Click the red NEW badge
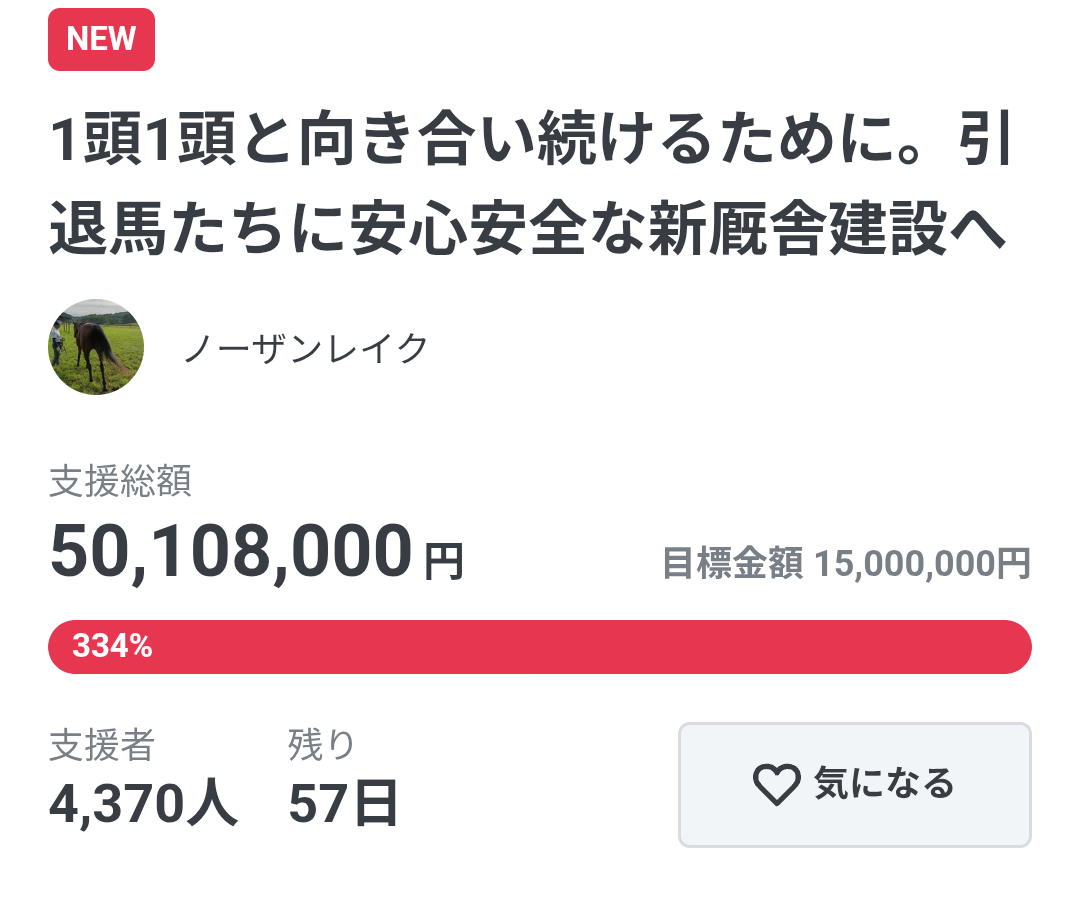 coord(101,40)
